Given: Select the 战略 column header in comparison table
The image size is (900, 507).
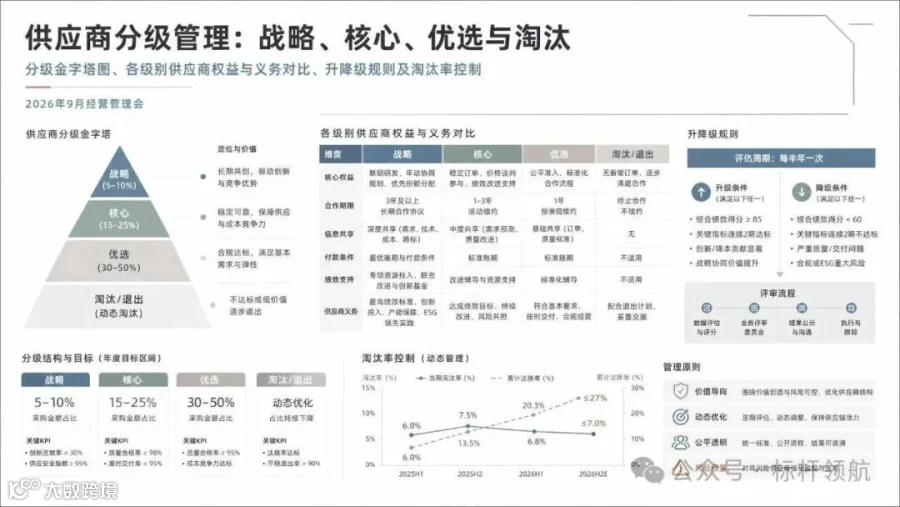Looking at the screenshot, I should [x=402, y=154].
